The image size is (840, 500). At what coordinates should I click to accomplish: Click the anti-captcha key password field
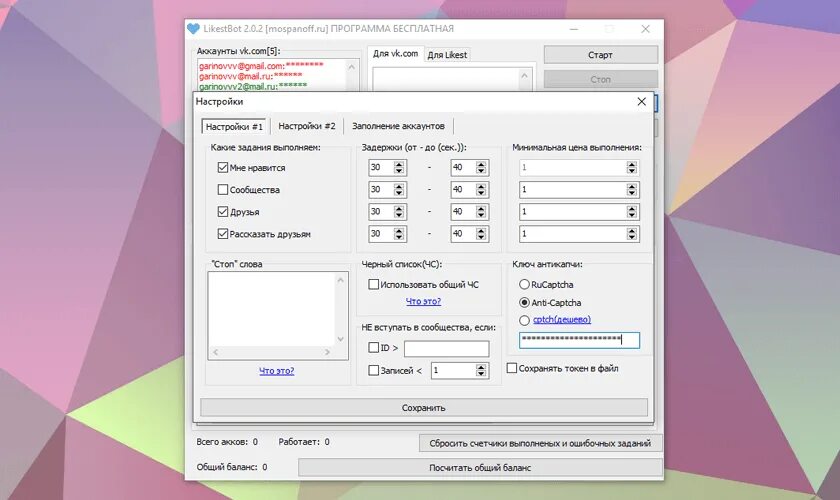[x=579, y=340]
